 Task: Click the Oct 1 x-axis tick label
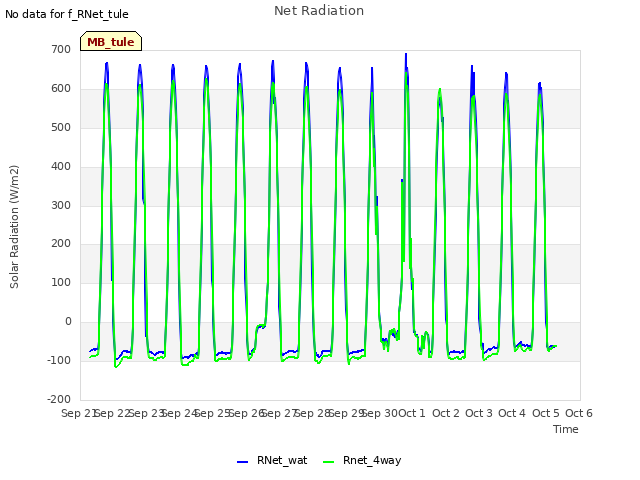click(411, 413)
